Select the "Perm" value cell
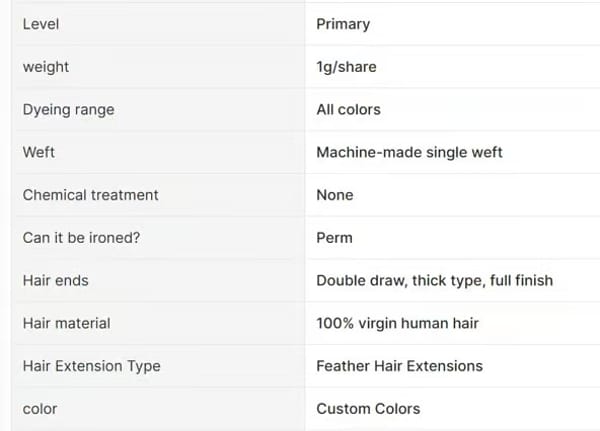Screen dimensions: 600x431 pyautogui.click(x=334, y=238)
